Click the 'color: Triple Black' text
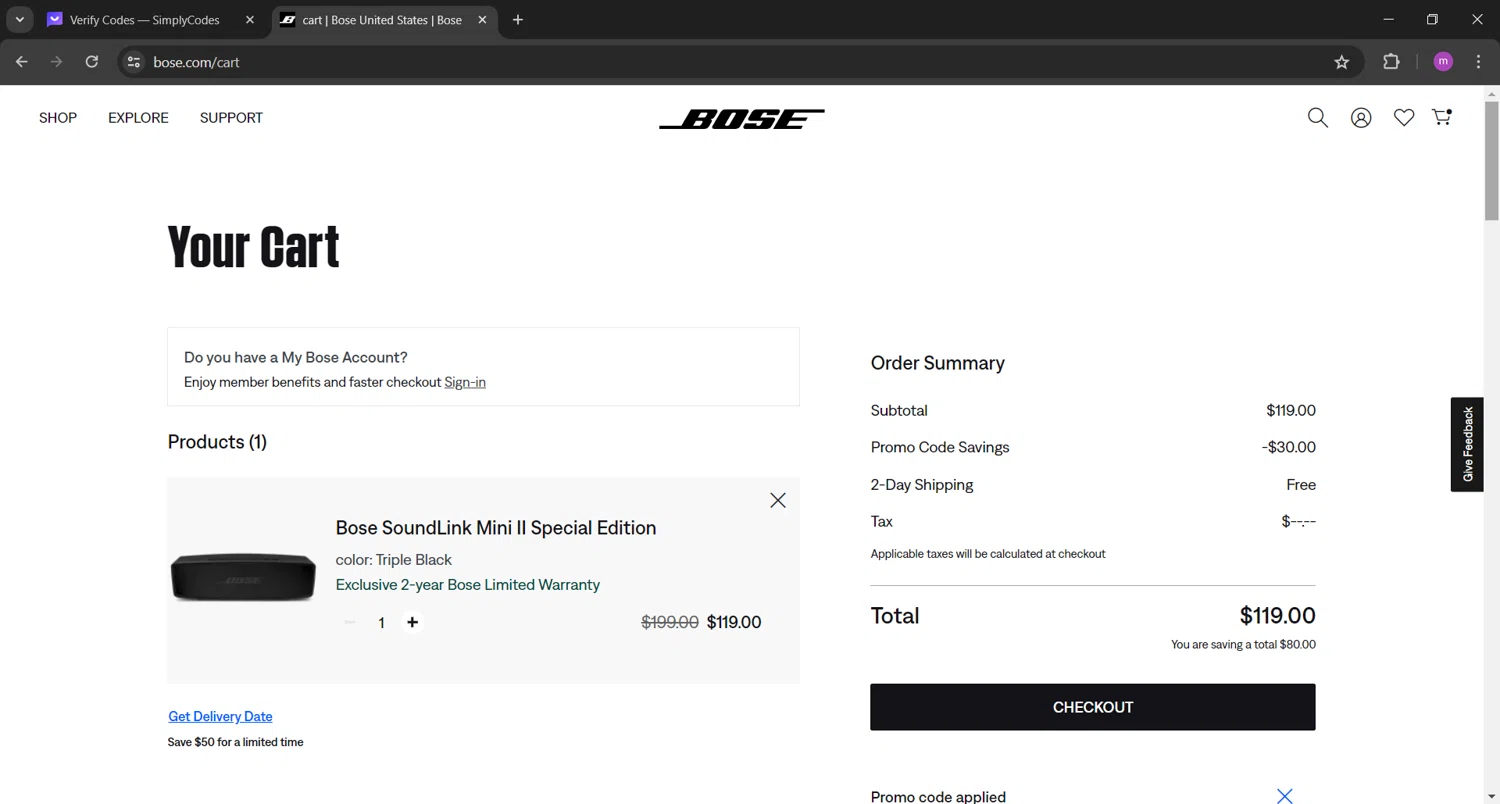Image resolution: width=1500 pixels, height=804 pixels. click(394, 560)
